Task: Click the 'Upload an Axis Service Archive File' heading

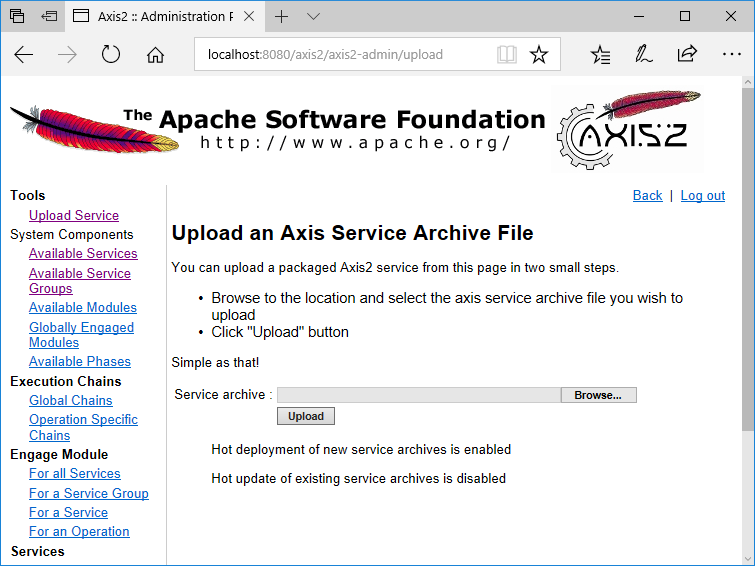Action: (352, 233)
